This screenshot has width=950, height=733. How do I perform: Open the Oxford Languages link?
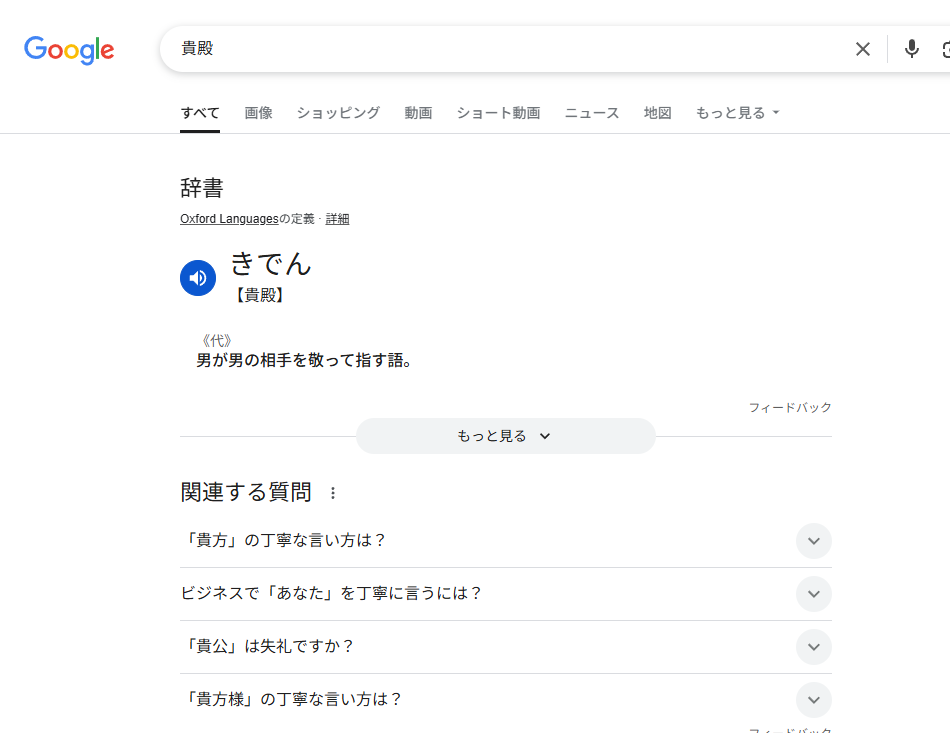coord(229,219)
